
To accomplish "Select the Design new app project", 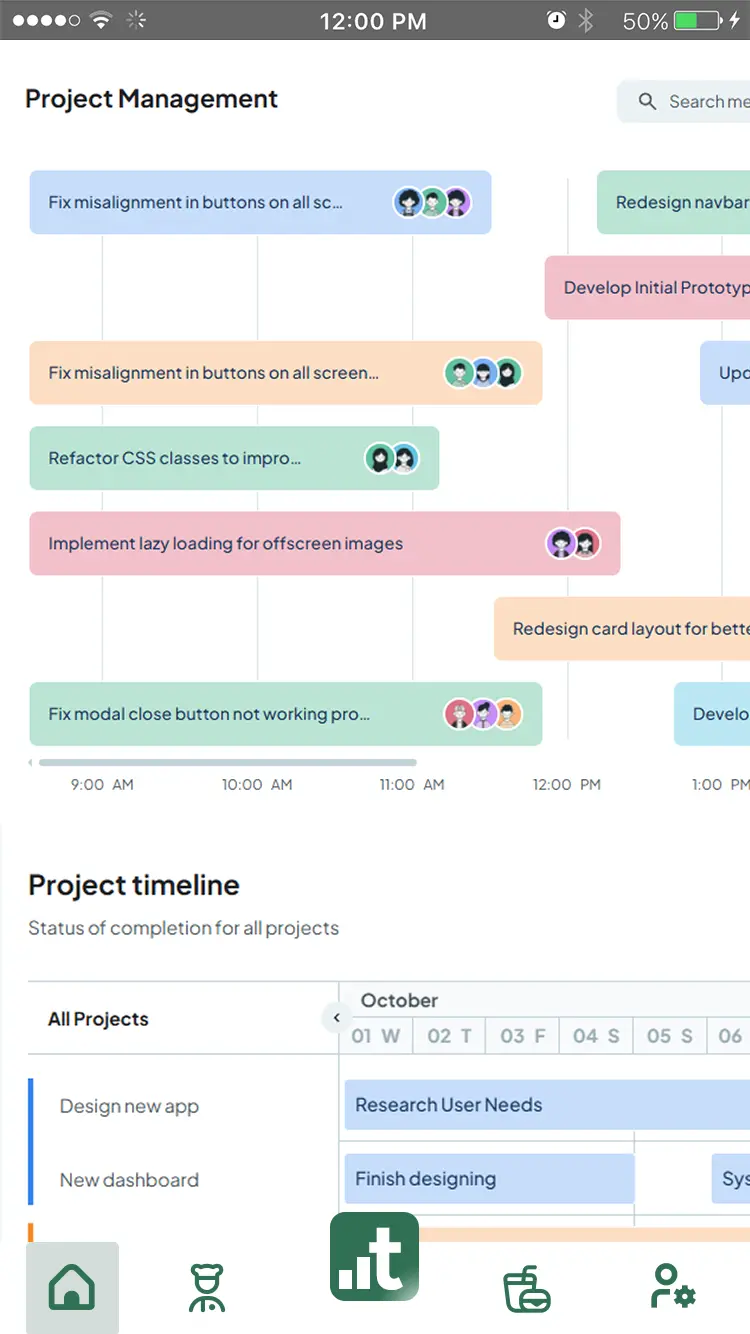I will click(129, 1106).
